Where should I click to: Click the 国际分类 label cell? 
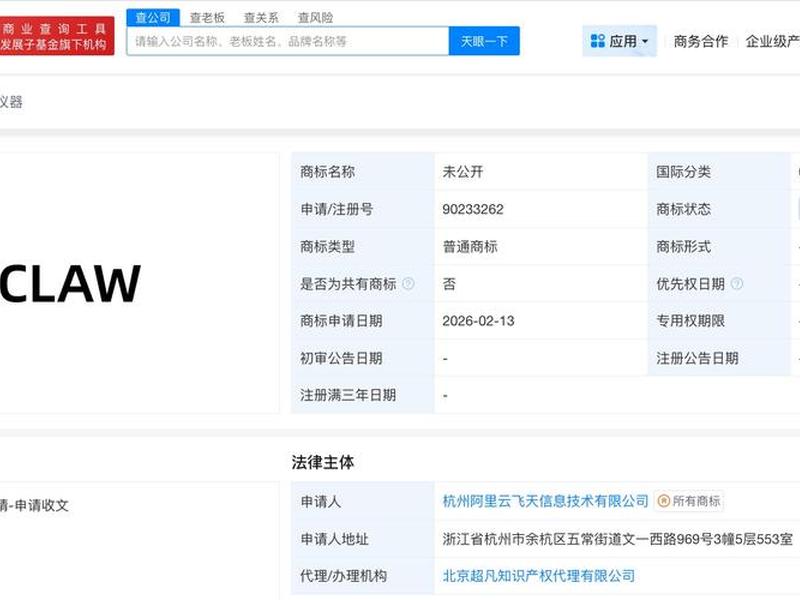[x=719, y=172]
